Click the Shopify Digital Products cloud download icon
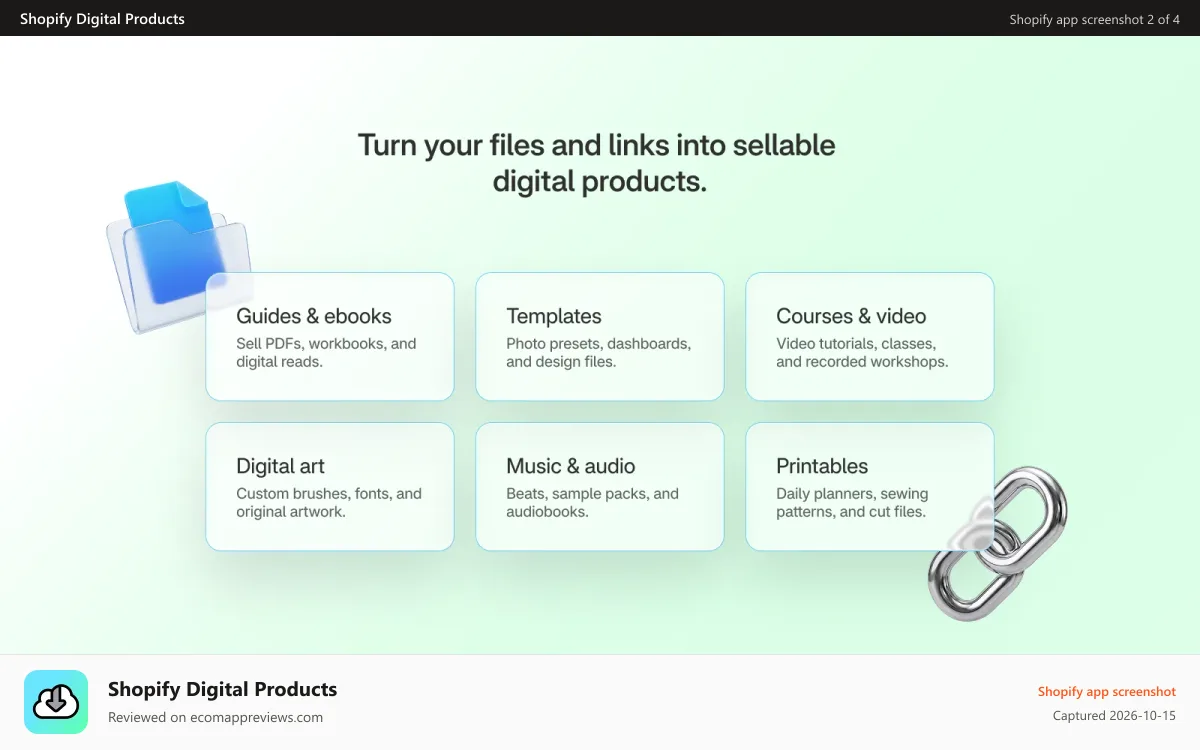The width and height of the screenshot is (1200, 750). (56, 702)
